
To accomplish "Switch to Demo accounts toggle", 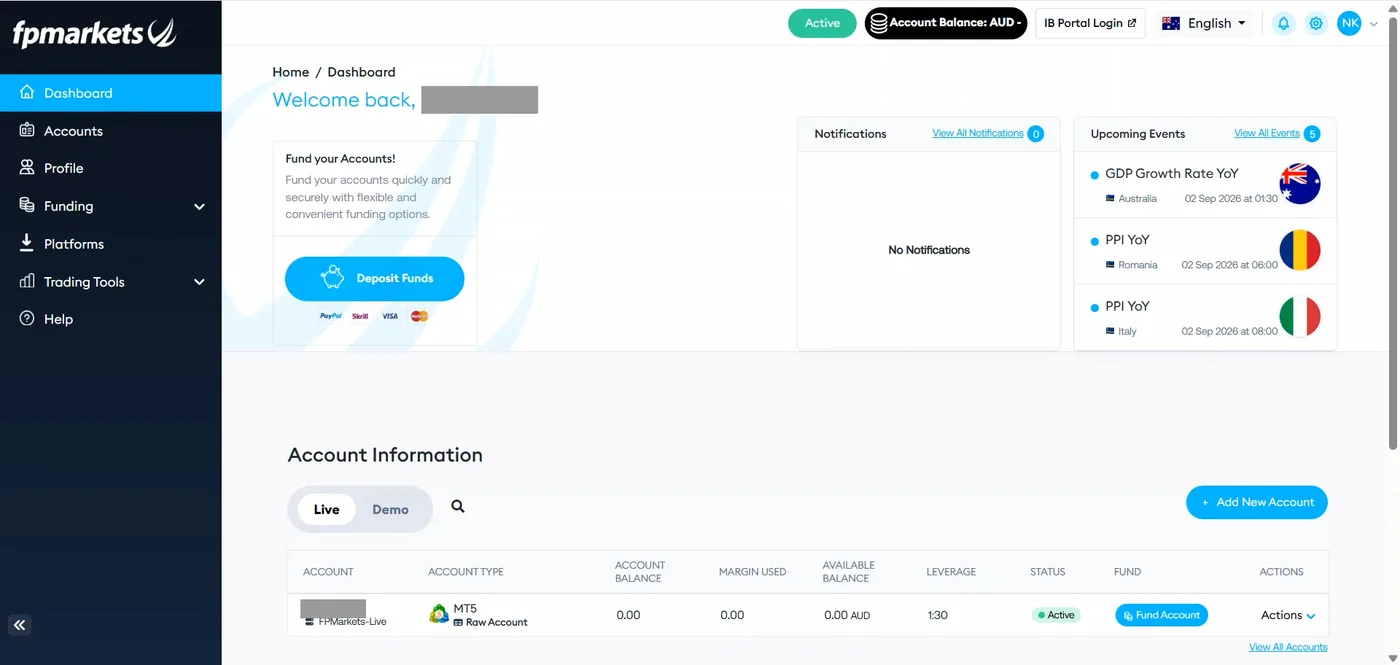I will 390,509.
